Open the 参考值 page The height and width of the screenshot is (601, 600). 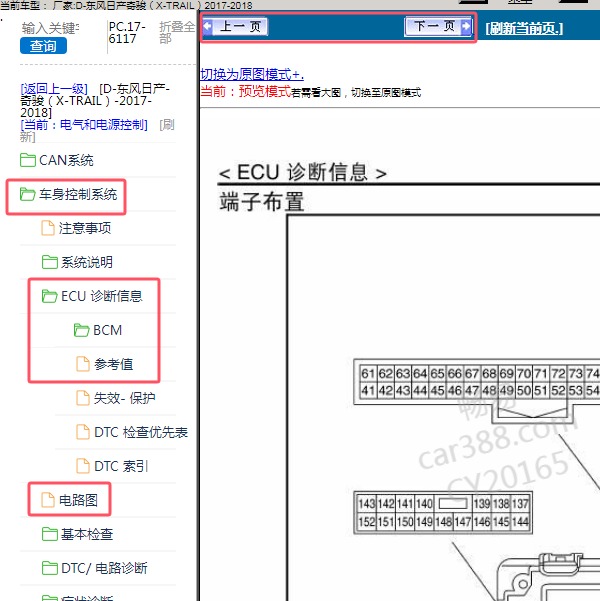(x=113, y=364)
